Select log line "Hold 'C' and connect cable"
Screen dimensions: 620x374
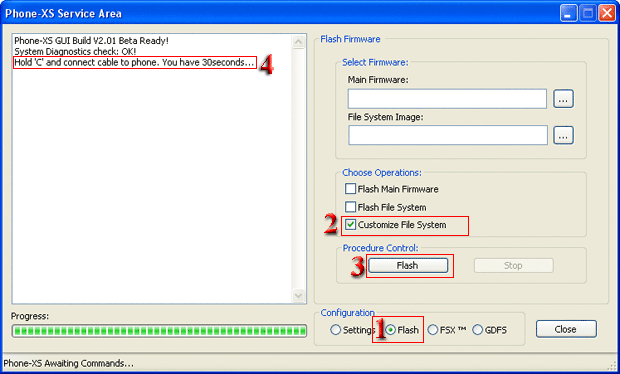[134, 62]
